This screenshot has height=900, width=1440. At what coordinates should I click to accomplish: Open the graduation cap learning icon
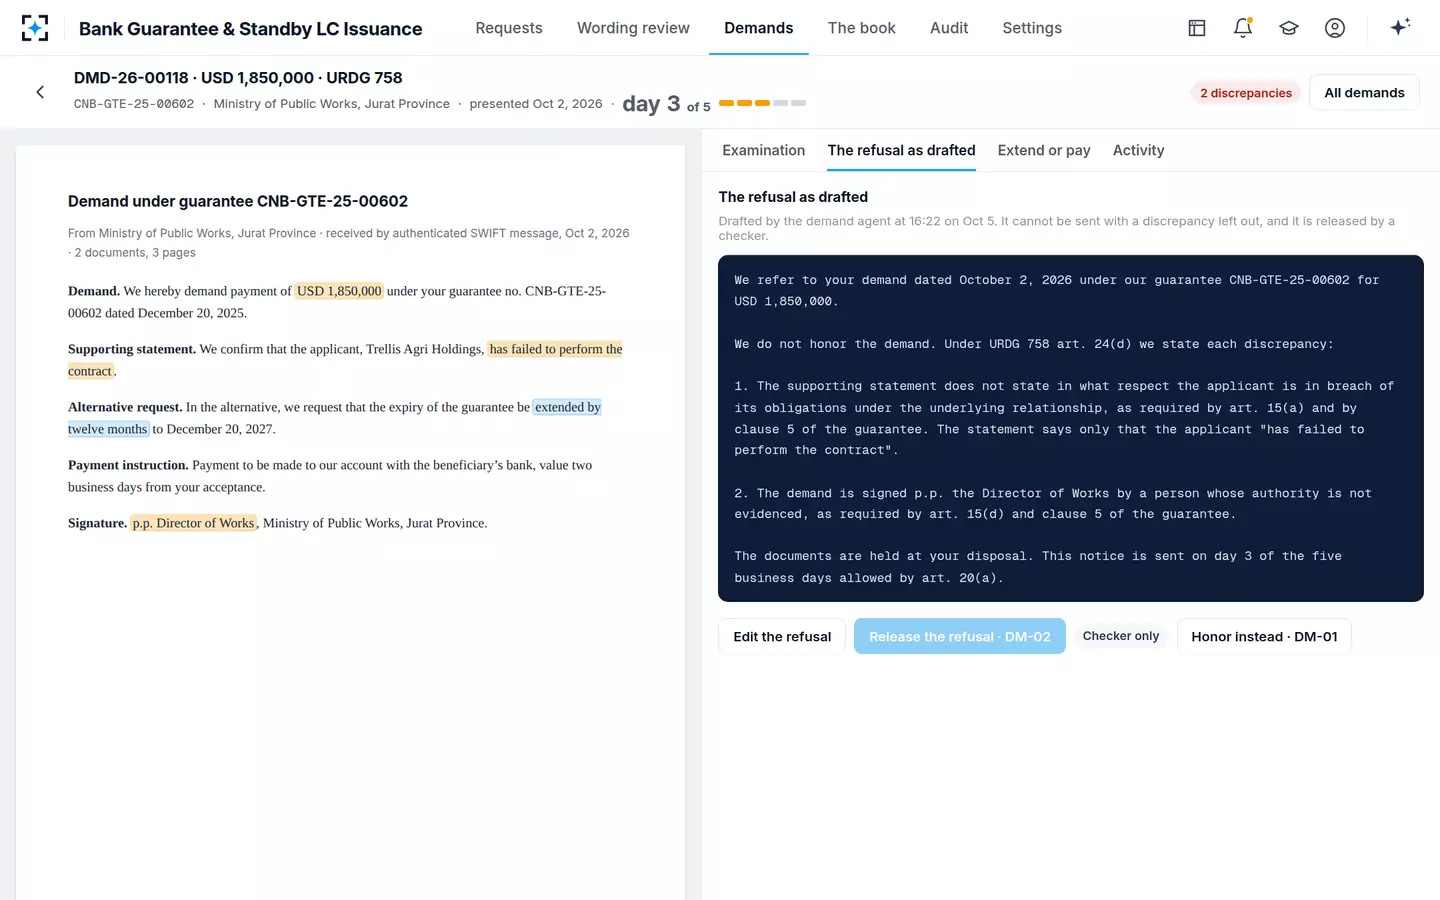(1289, 28)
